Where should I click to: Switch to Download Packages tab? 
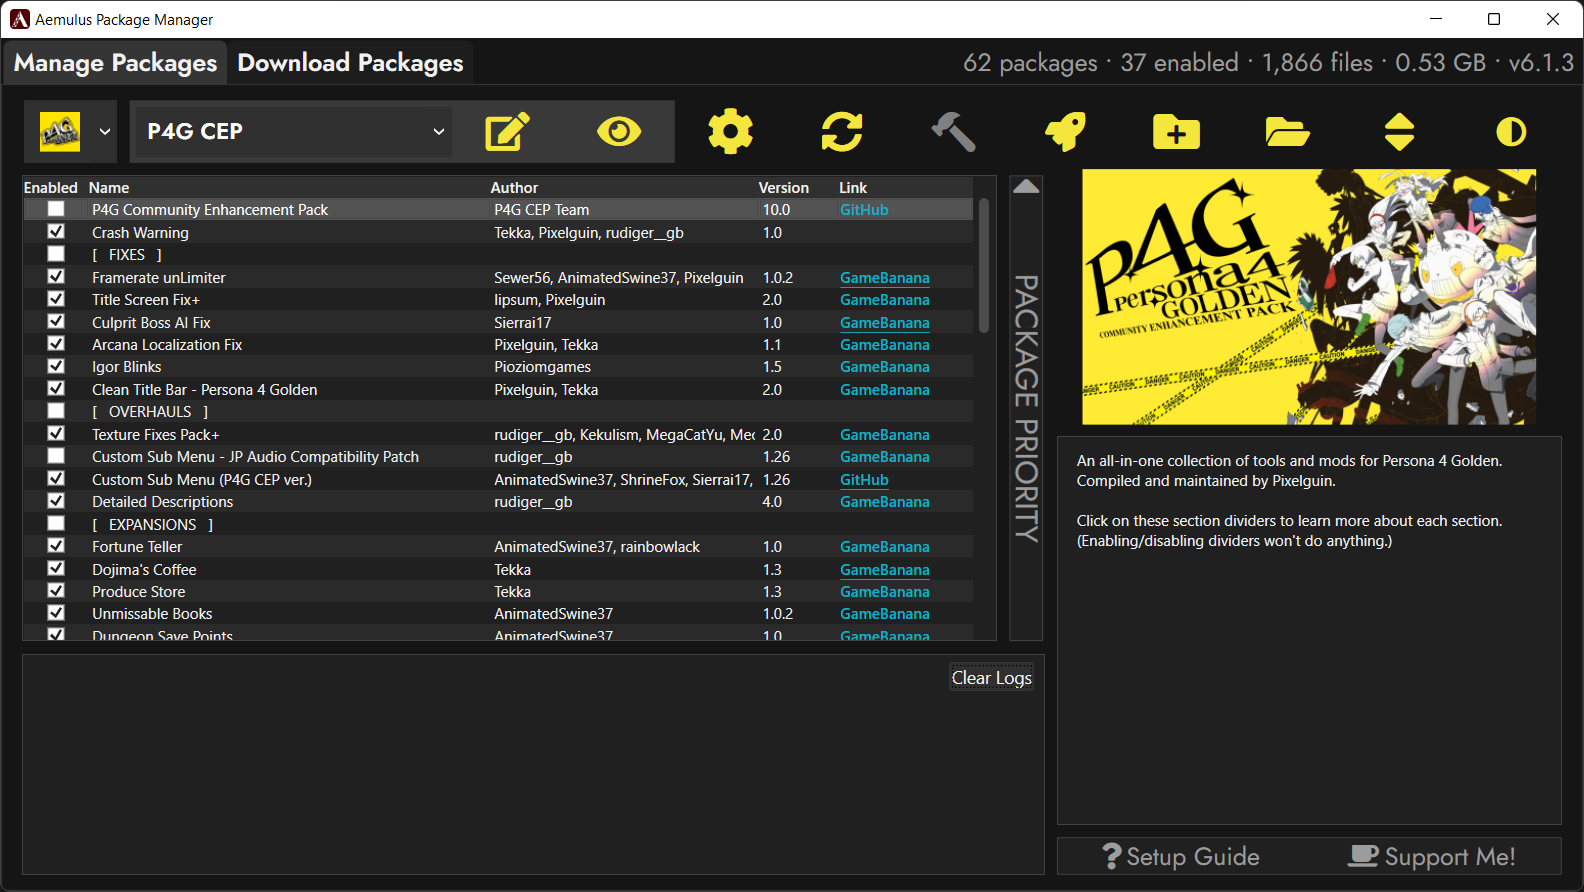point(350,63)
